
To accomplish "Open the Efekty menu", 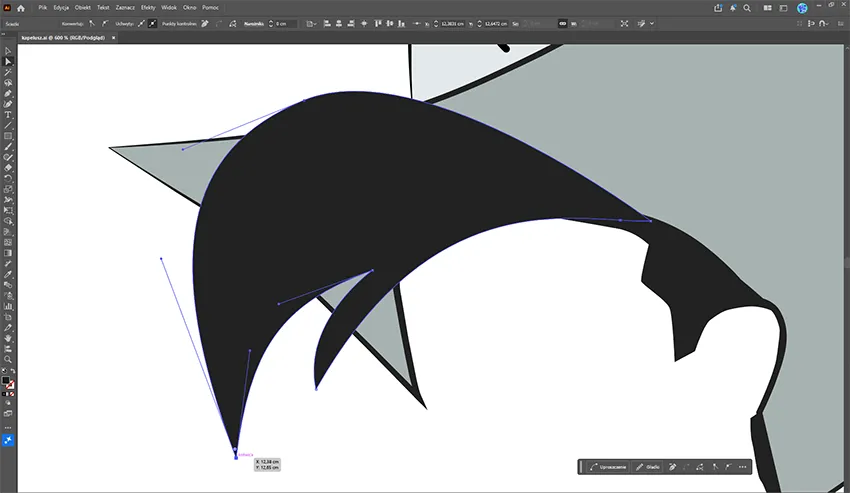I will (148, 8).
